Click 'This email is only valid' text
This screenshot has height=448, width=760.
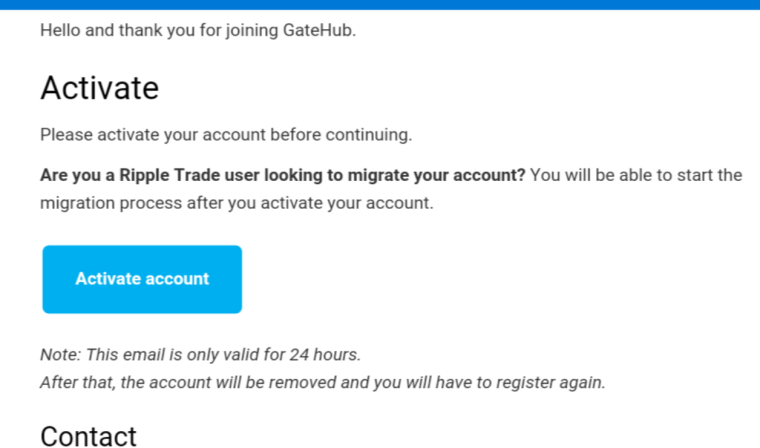point(170,355)
